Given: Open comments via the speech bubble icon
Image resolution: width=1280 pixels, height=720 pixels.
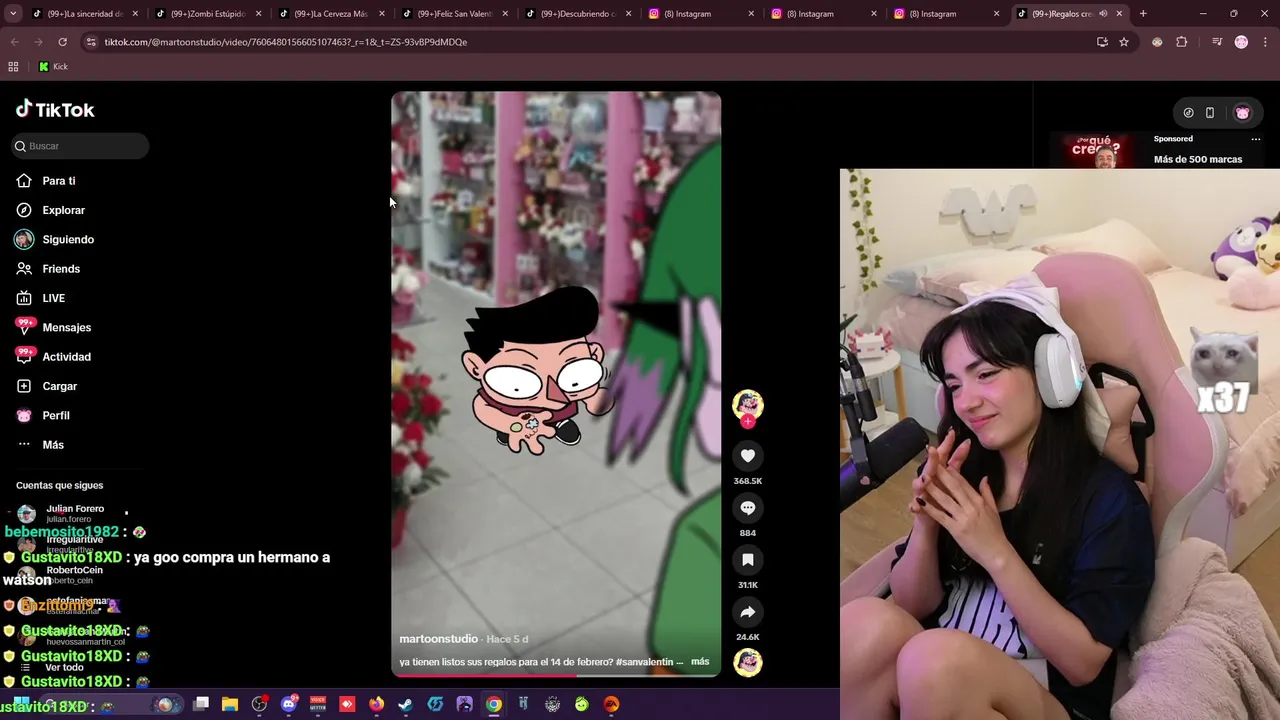Looking at the screenshot, I should click(x=747, y=508).
